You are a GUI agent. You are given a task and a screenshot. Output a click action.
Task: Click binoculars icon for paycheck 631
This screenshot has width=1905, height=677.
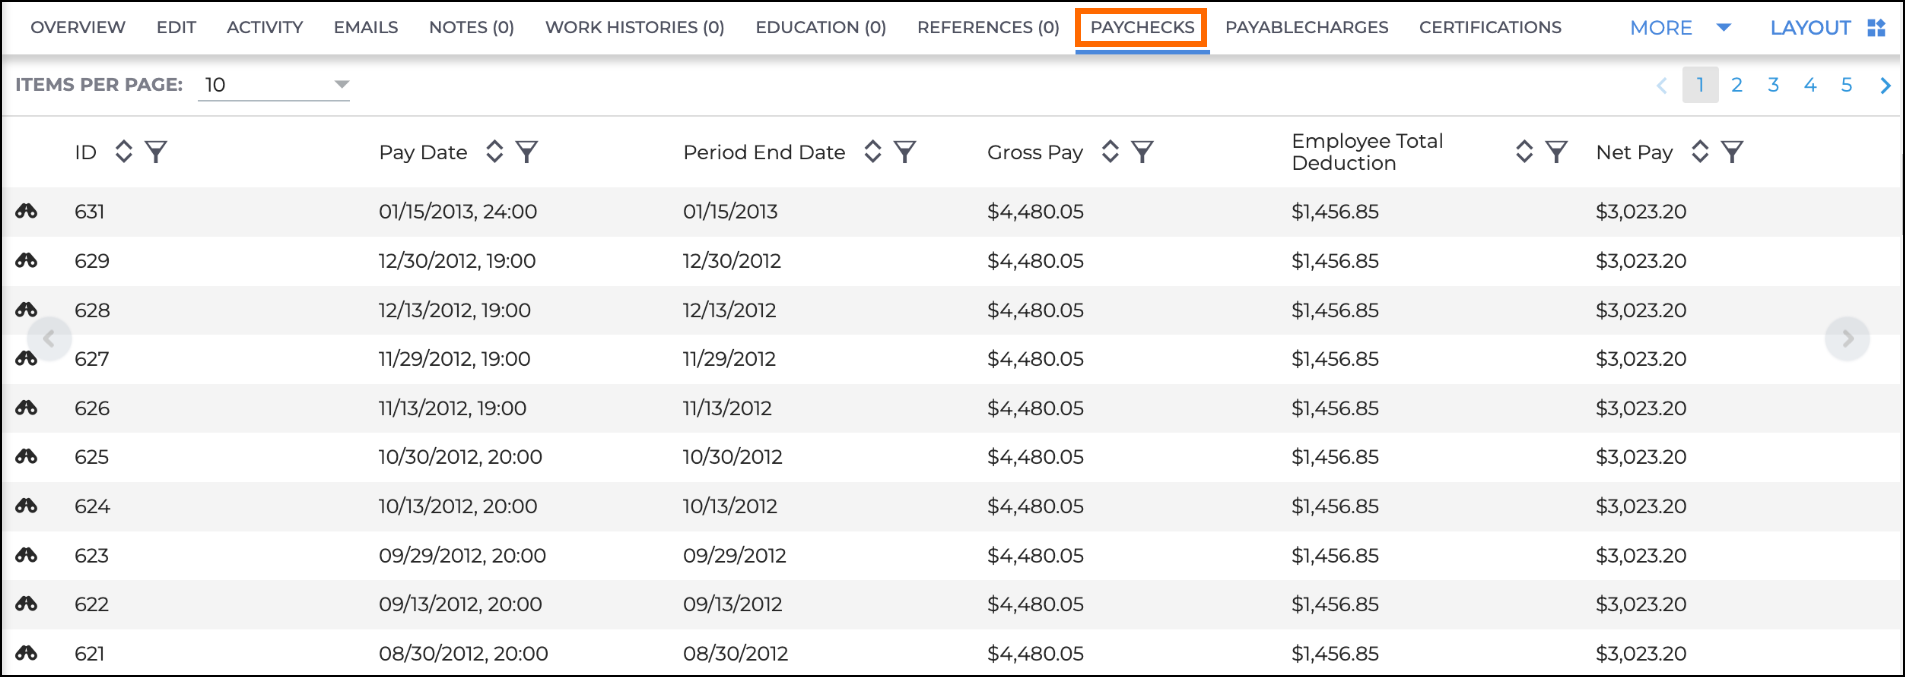(x=26, y=211)
